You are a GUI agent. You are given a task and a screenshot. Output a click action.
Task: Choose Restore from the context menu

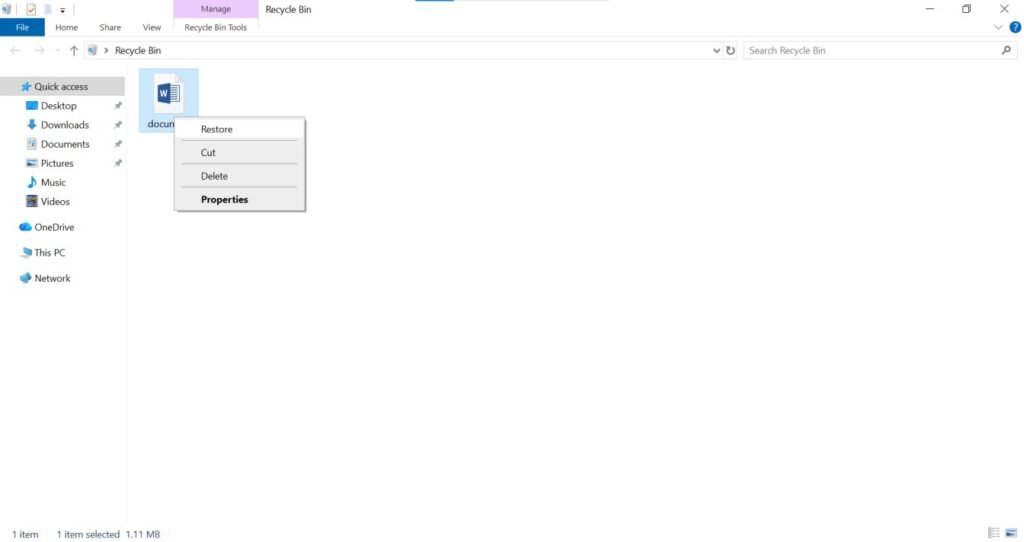(216, 129)
